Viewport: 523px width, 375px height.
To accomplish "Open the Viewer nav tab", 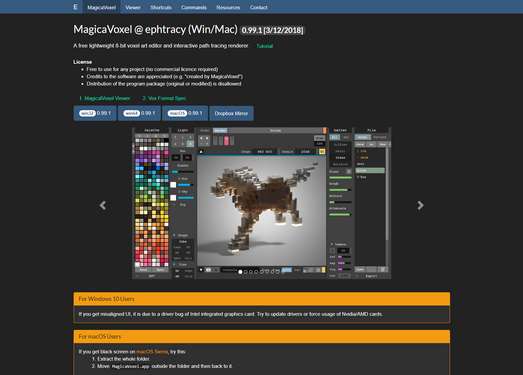I will pyautogui.click(x=133, y=7).
